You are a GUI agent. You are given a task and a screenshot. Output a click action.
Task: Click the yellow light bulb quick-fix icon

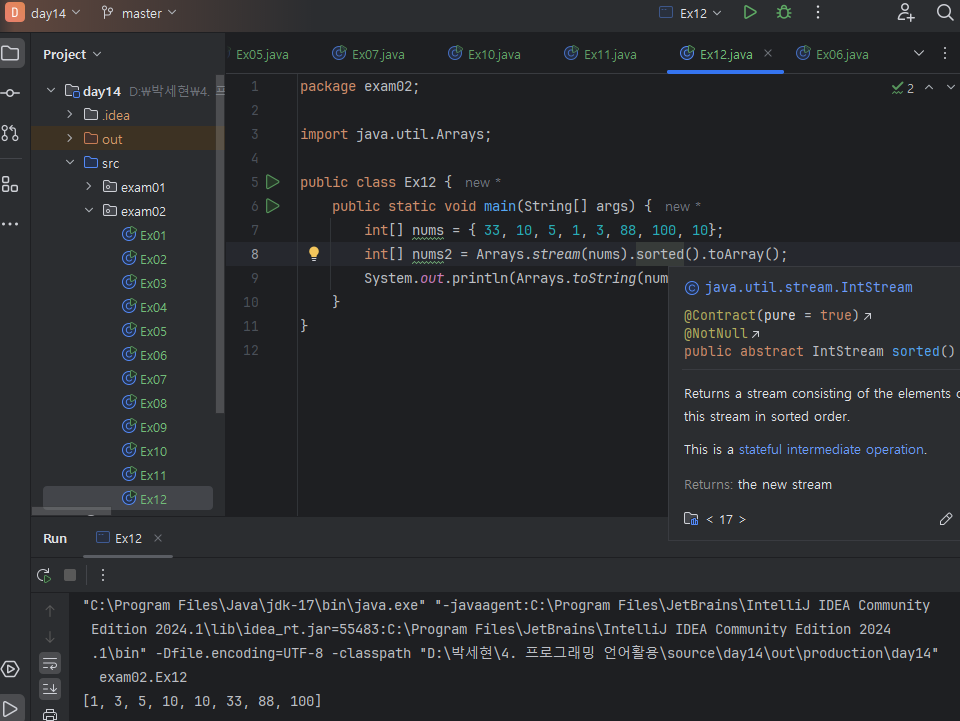pos(313,254)
